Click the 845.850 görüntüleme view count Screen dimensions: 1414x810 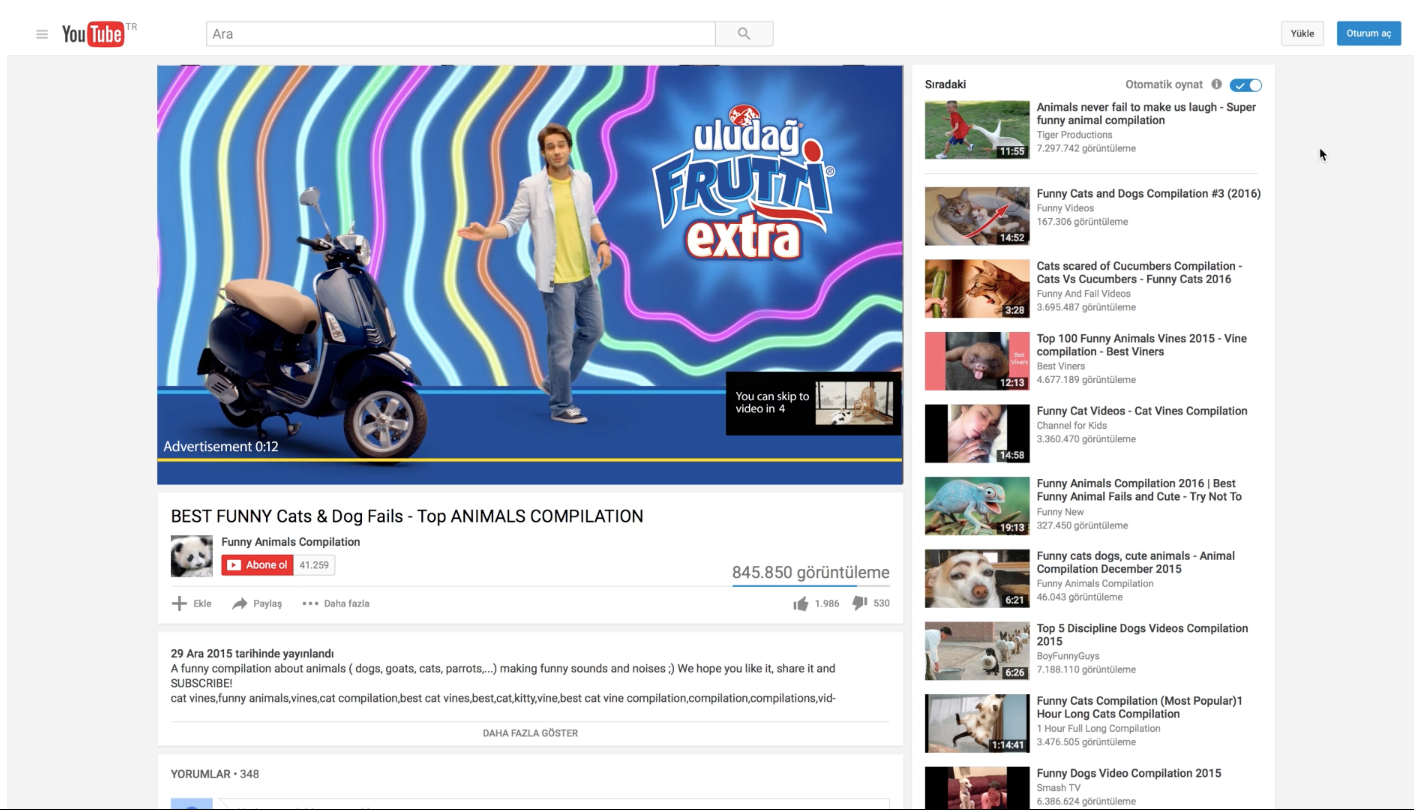pos(810,573)
